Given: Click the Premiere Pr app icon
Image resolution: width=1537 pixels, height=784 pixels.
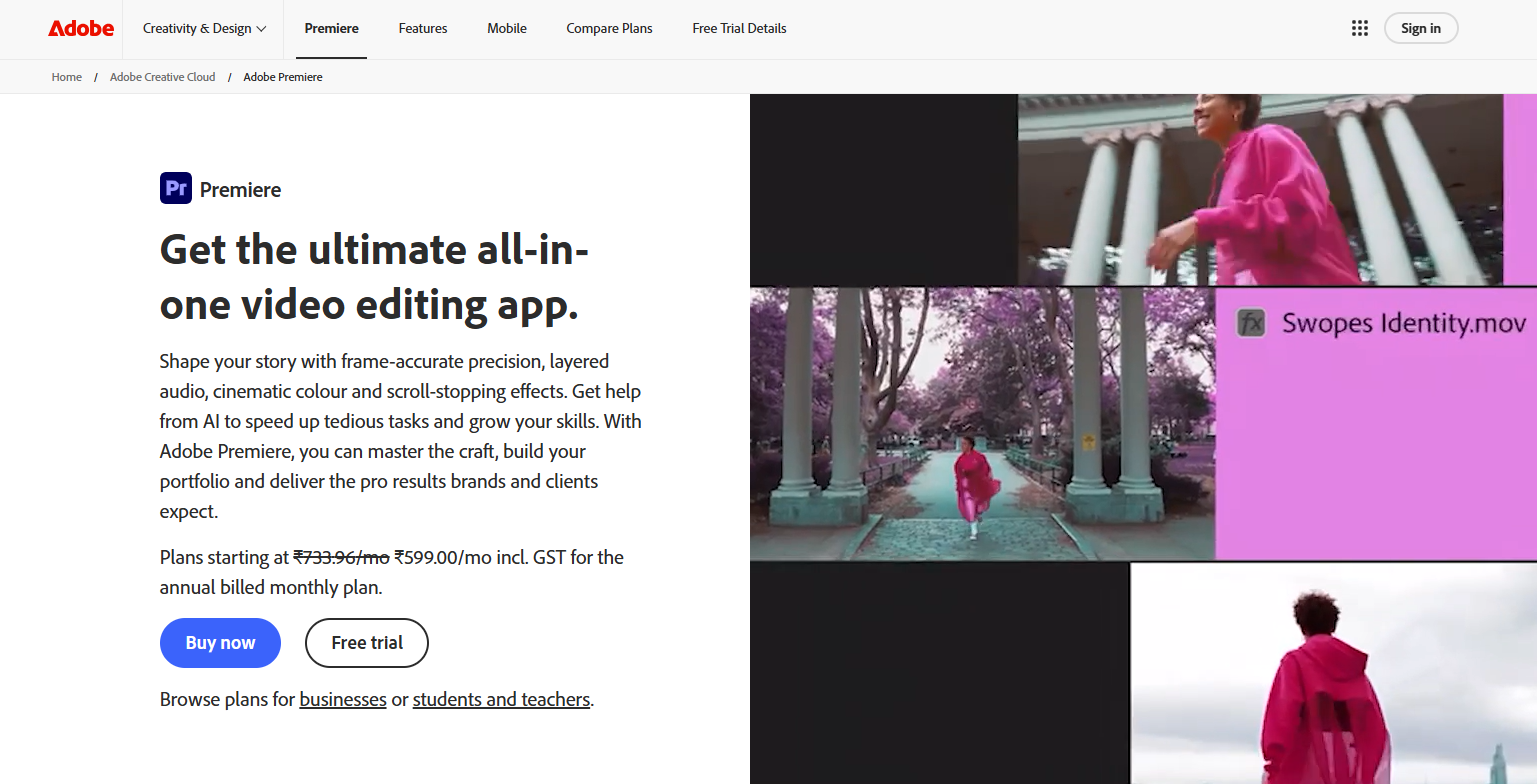Looking at the screenshot, I should point(176,188).
